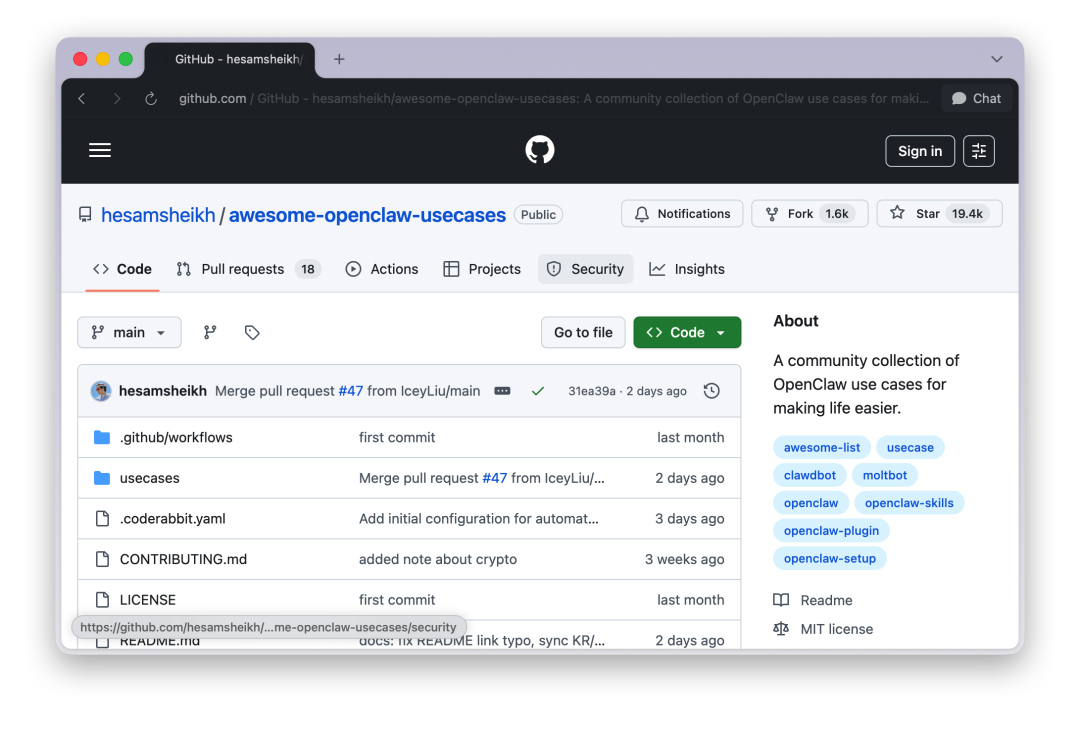Switch to the Pull requests tab
1080x729 pixels.
click(248, 269)
